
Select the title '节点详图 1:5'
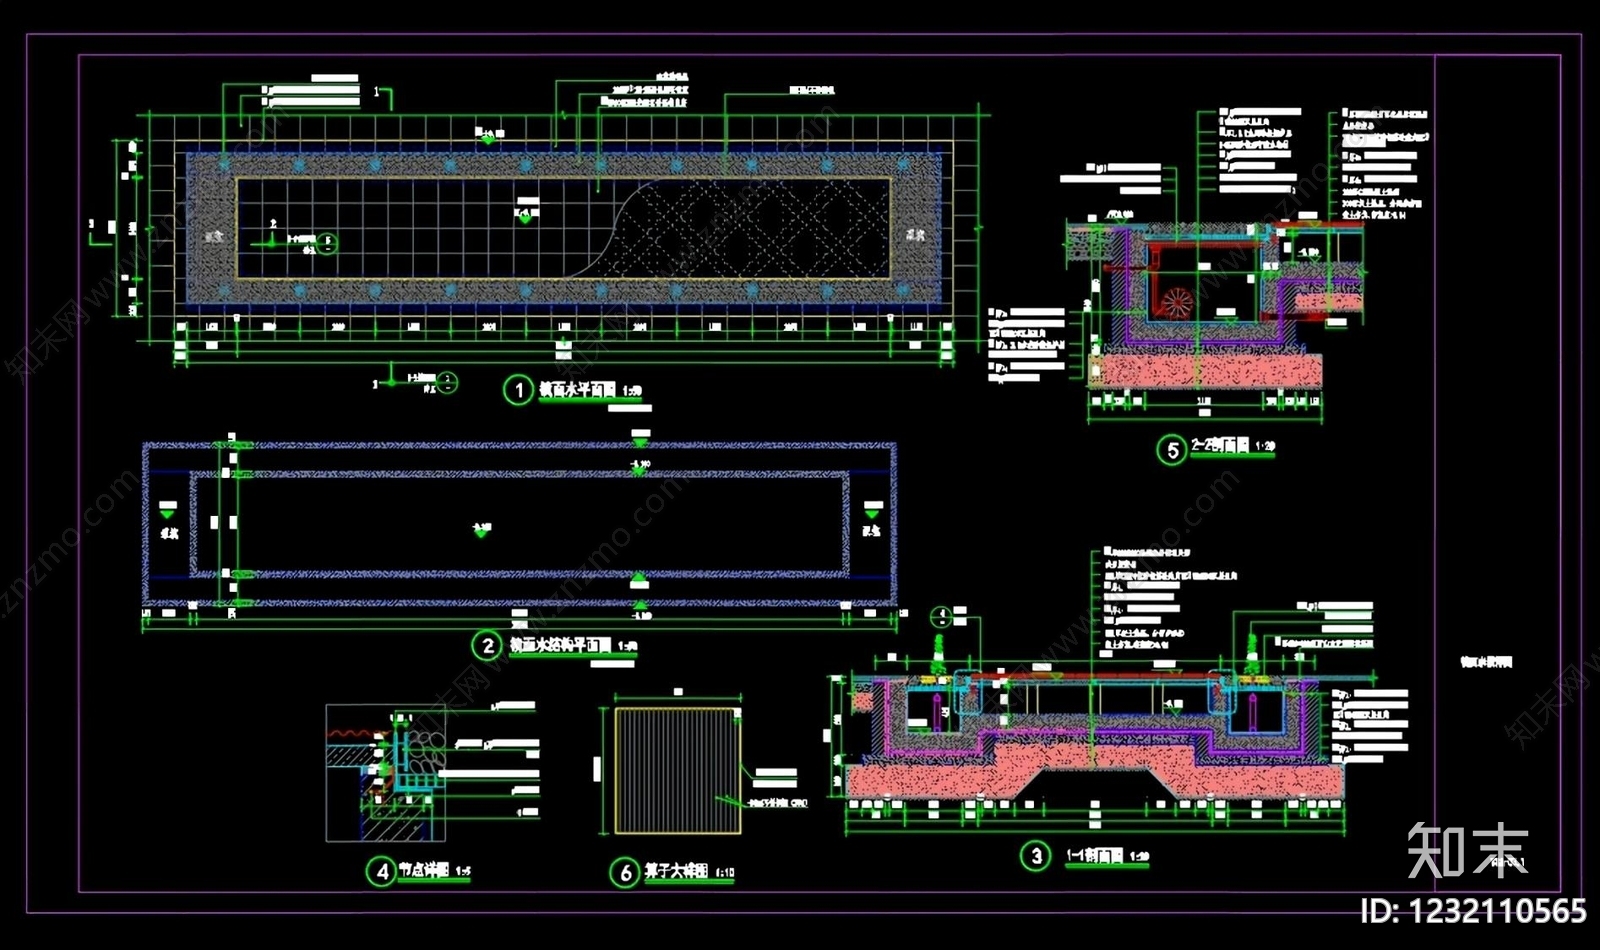pos(435,871)
